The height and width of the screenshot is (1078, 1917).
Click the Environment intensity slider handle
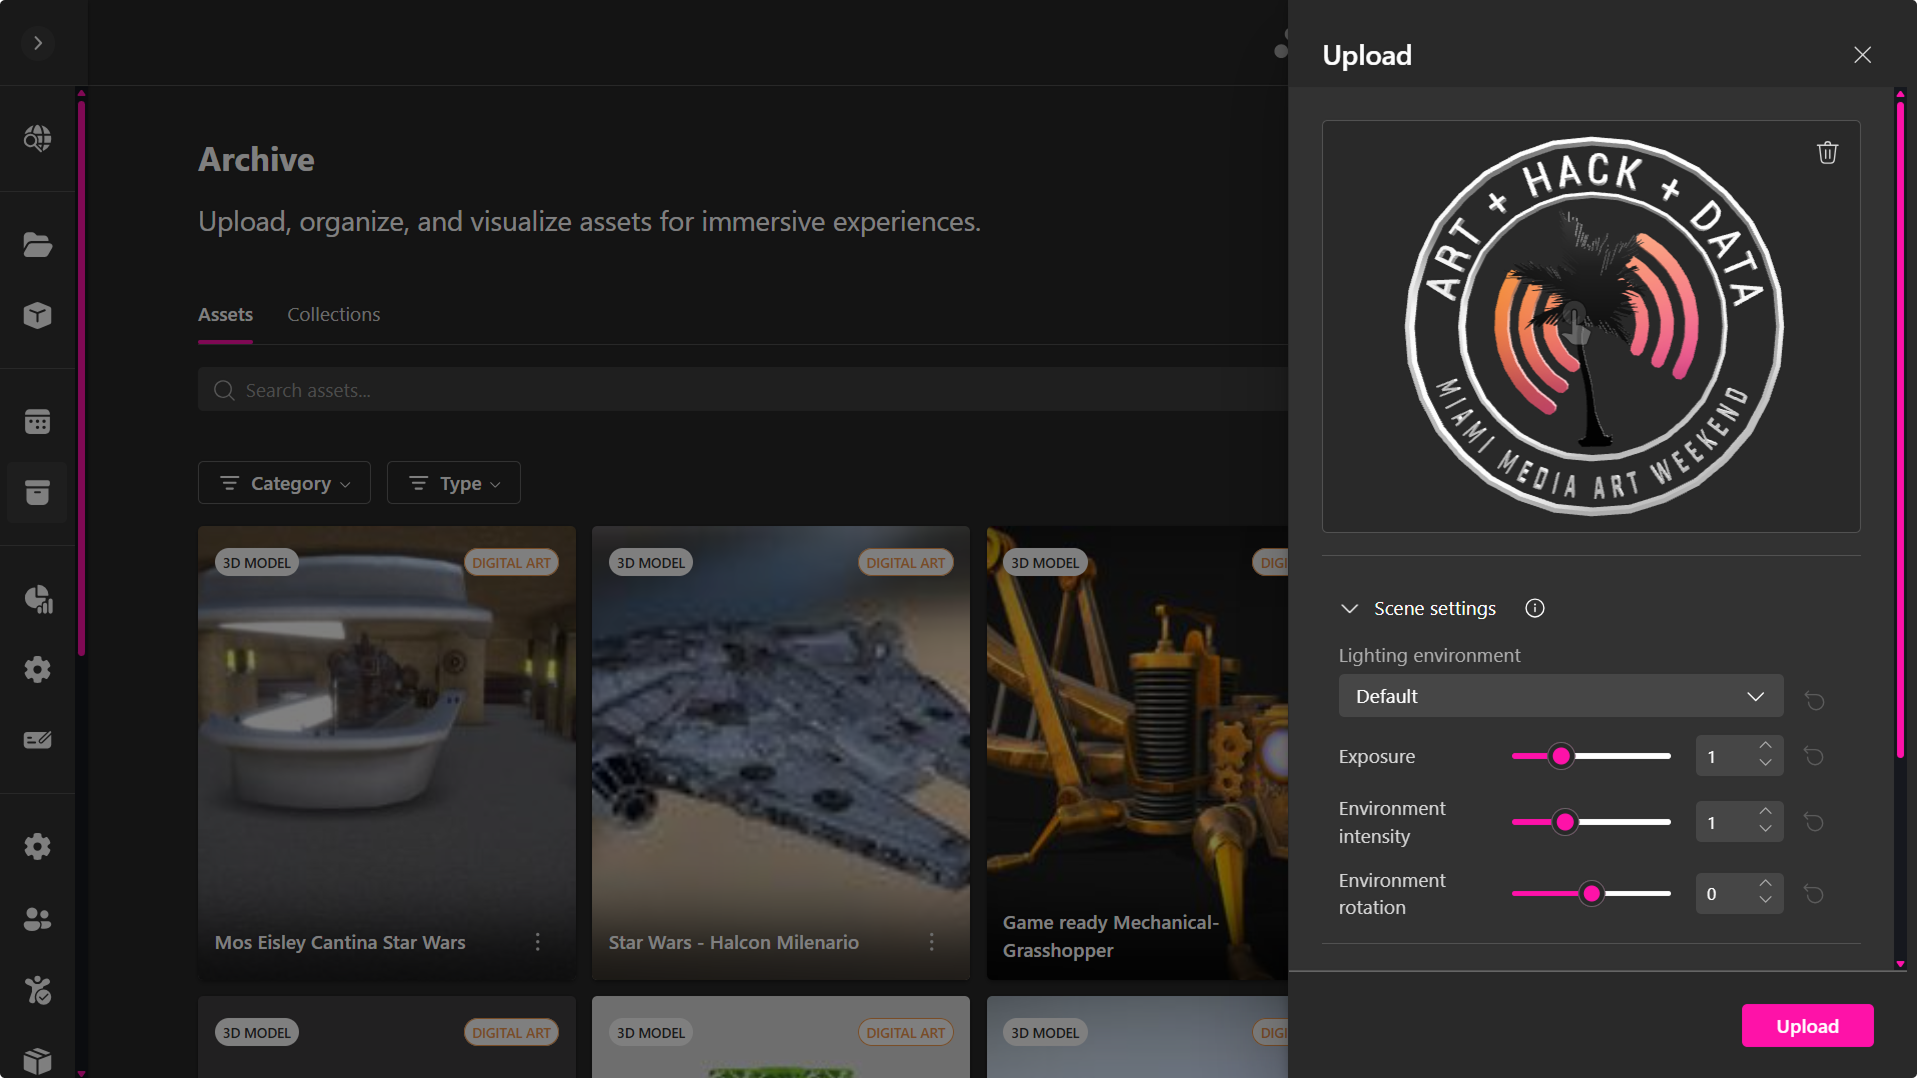[1565, 822]
